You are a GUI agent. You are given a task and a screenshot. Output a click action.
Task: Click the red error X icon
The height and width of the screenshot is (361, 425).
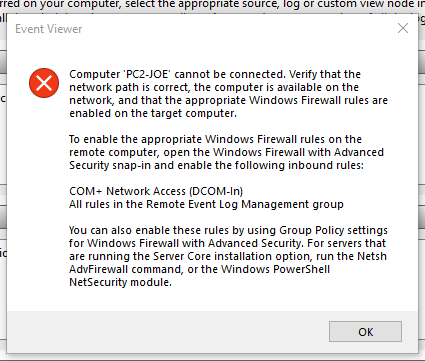coord(44,83)
